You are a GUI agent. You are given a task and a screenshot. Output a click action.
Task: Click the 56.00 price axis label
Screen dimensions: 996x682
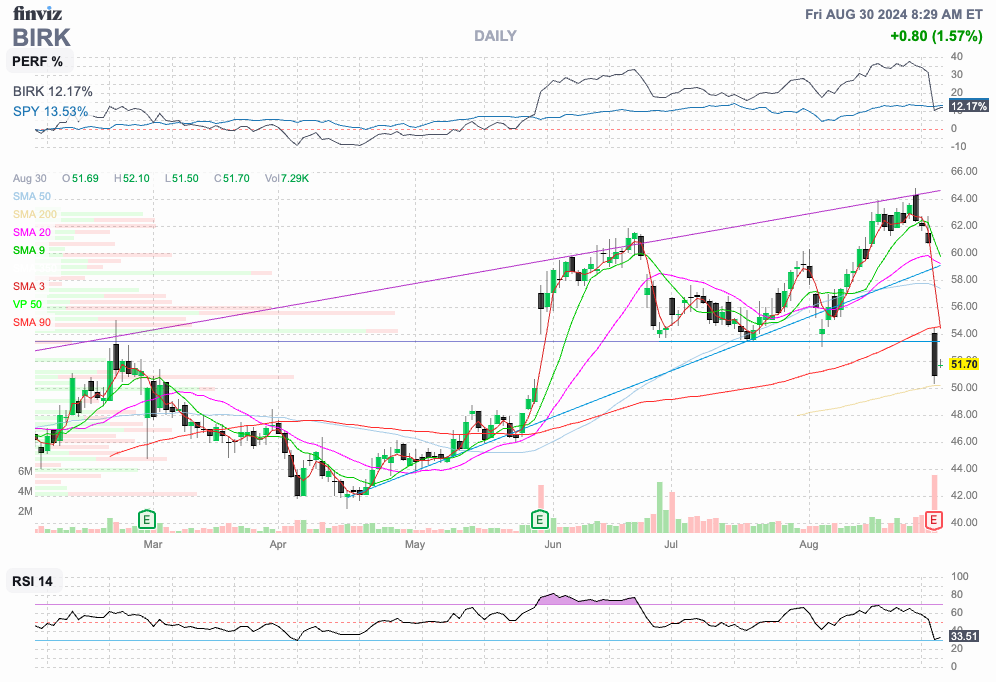coord(964,307)
